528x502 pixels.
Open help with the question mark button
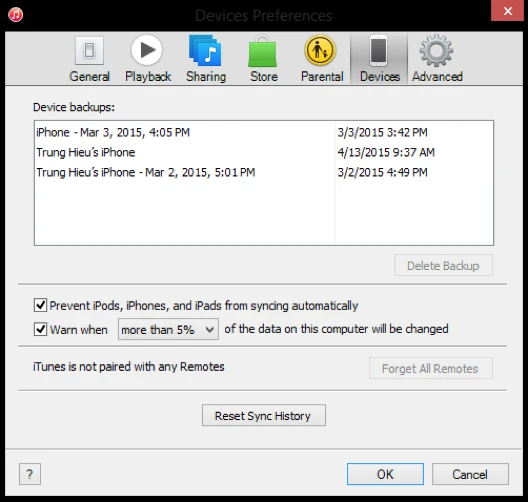(30, 474)
